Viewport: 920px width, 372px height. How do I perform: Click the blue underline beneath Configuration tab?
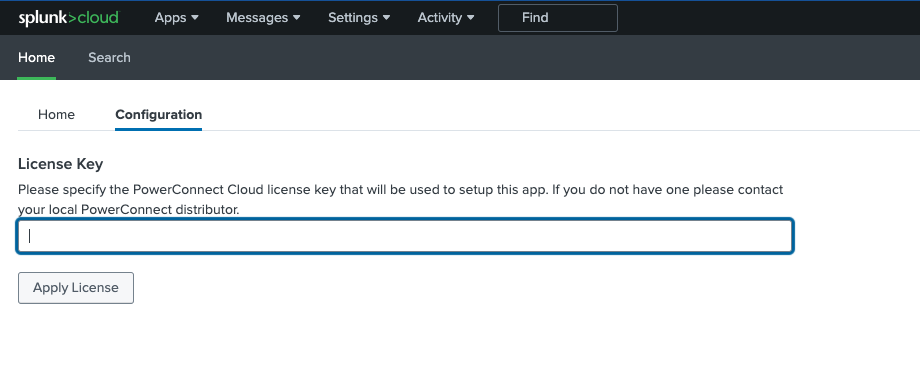click(x=158, y=129)
